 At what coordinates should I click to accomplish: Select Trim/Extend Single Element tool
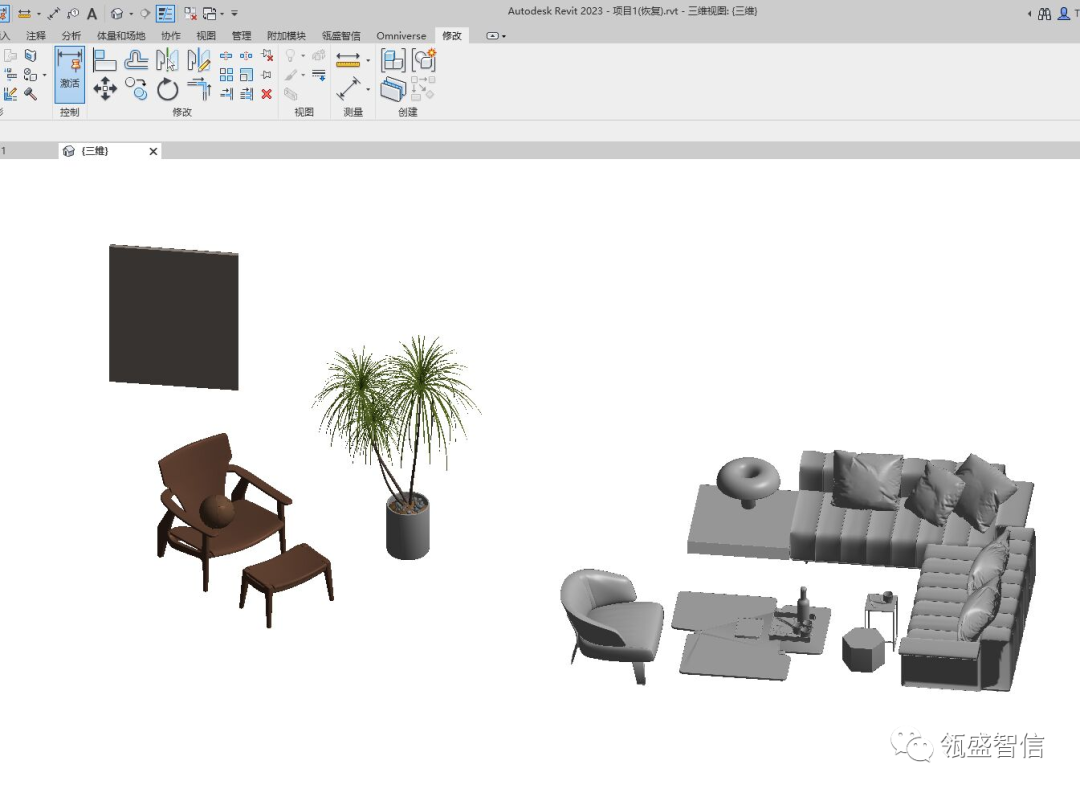[x=226, y=94]
